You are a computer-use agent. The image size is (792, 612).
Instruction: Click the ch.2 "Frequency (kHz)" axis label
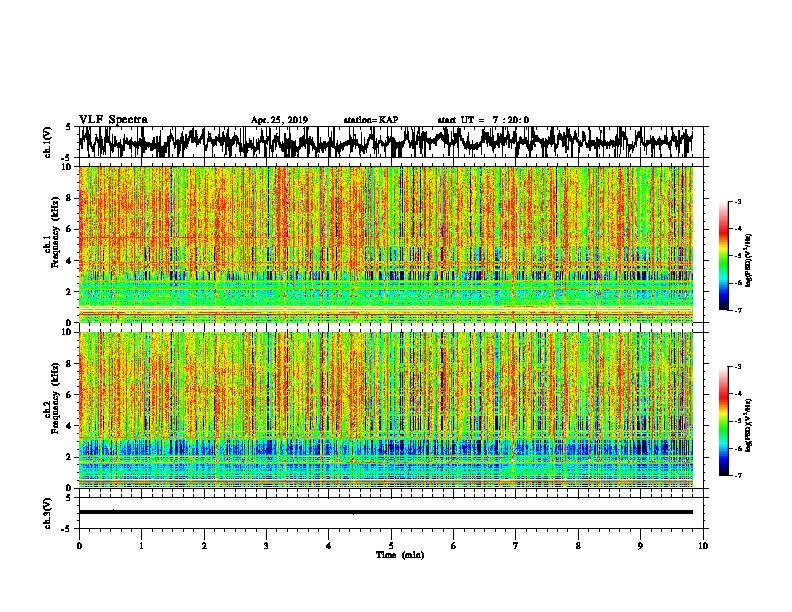coord(55,398)
